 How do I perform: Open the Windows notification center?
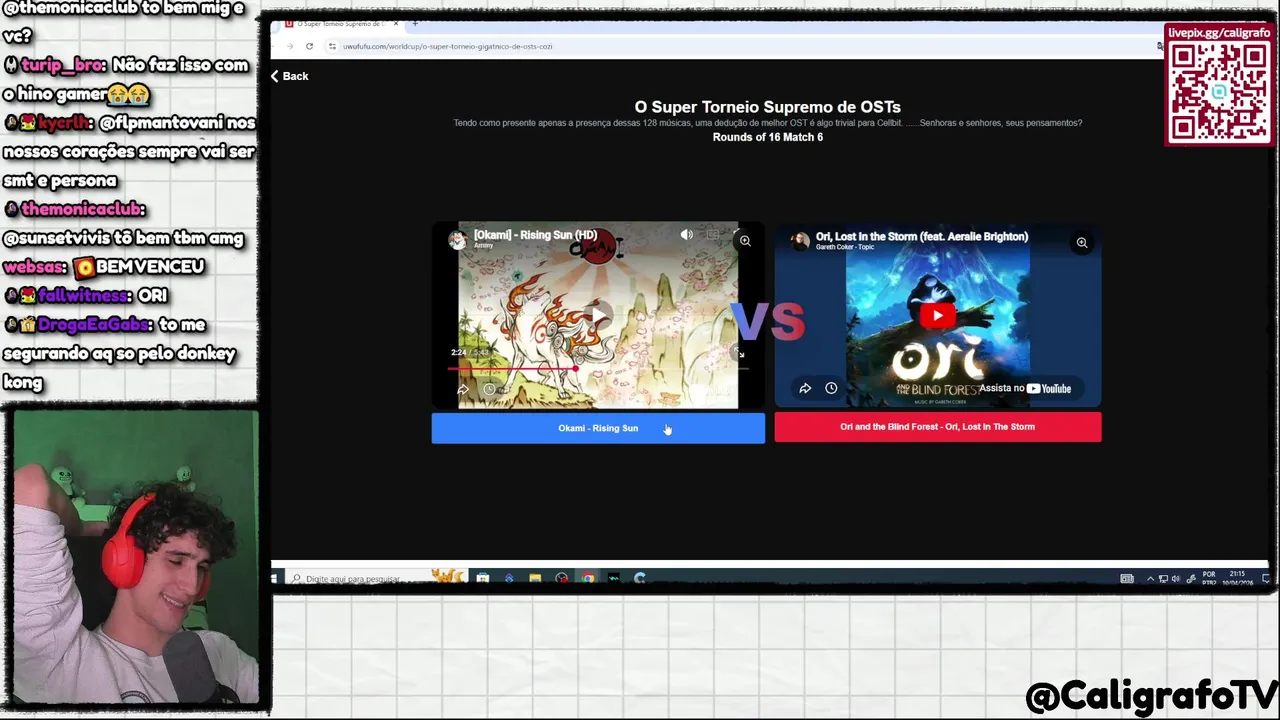click(x=1265, y=578)
